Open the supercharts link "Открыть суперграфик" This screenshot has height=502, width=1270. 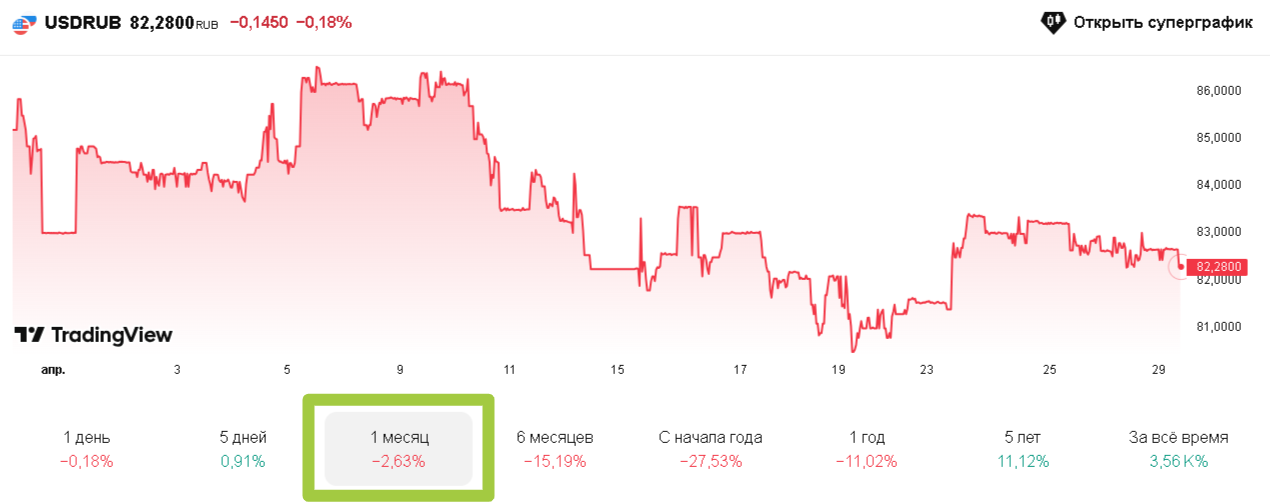point(1162,22)
